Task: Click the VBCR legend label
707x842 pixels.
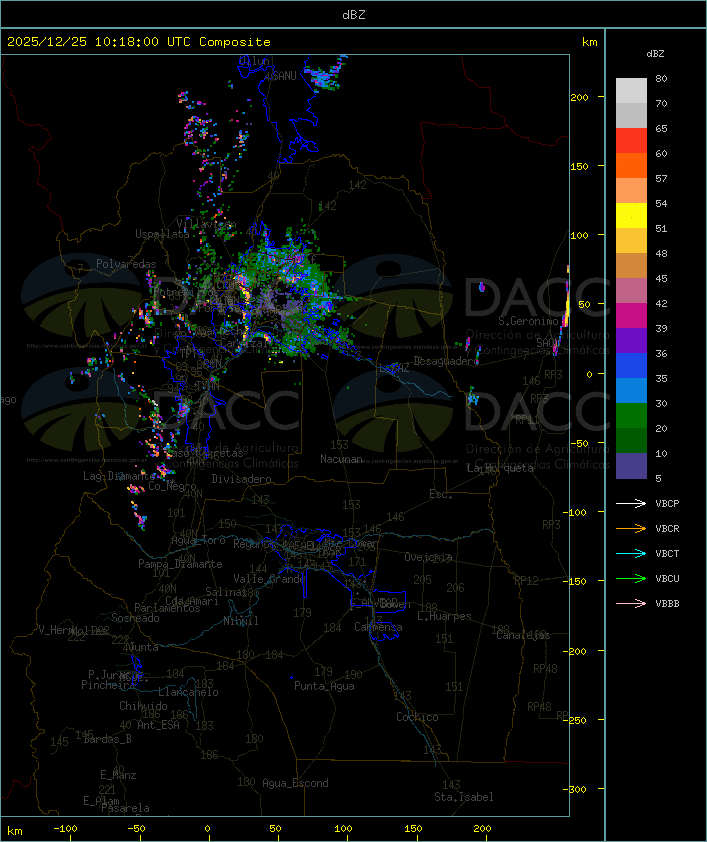Action: click(x=667, y=528)
